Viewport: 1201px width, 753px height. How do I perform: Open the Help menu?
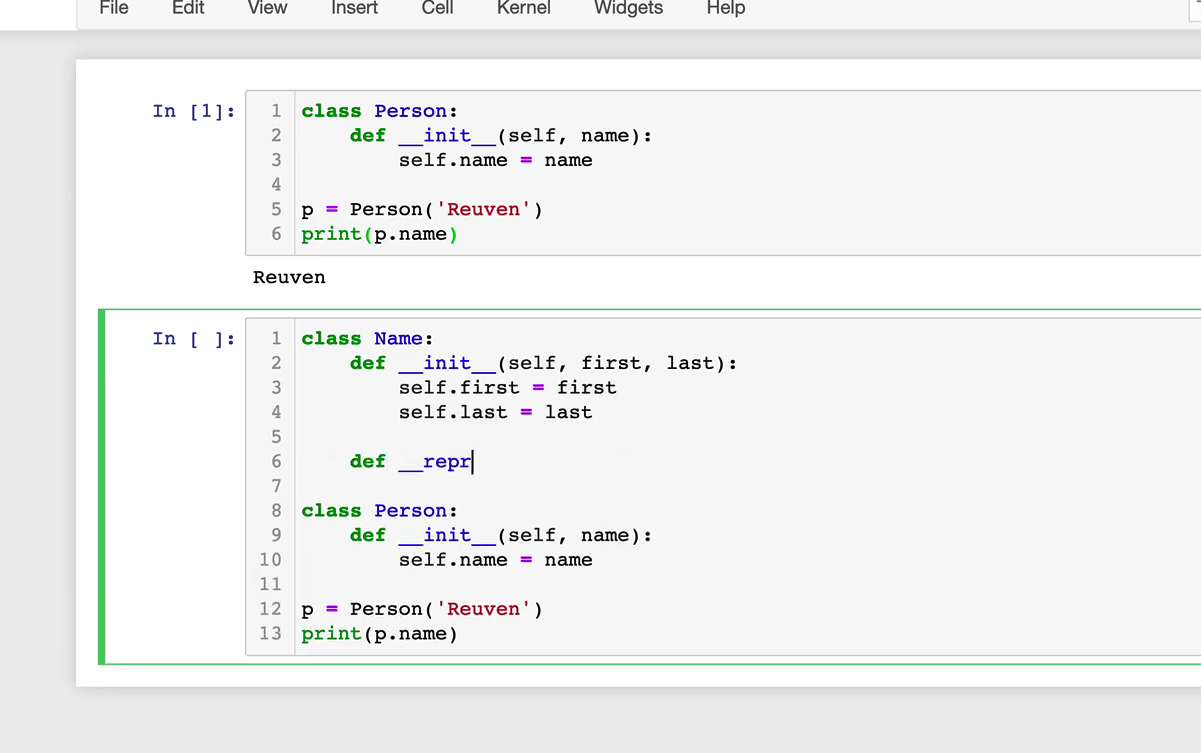[725, 9]
